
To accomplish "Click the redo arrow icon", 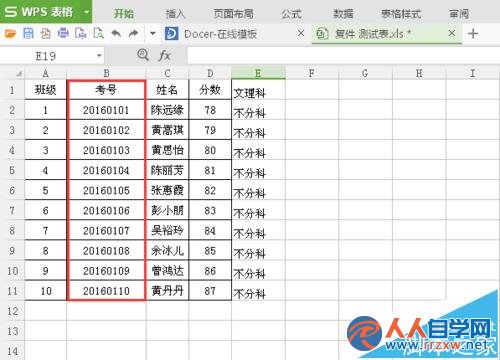I will click(134, 33).
